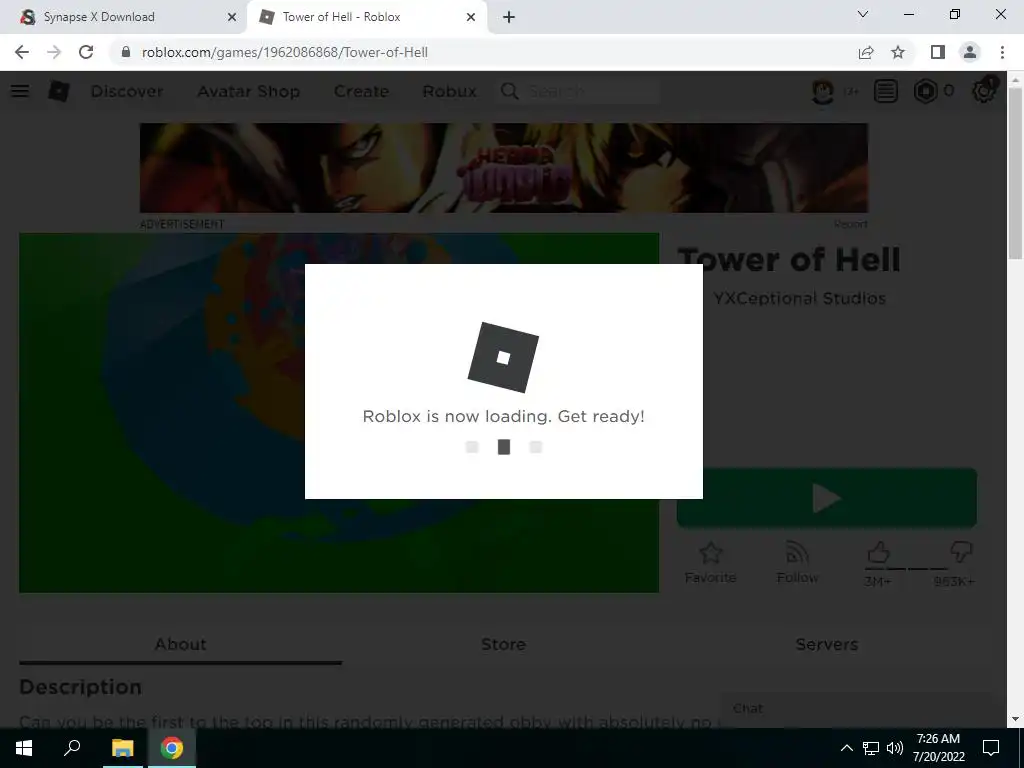The width and height of the screenshot is (1024, 768).
Task: Open Windows taskbar search
Action: click(x=72, y=748)
